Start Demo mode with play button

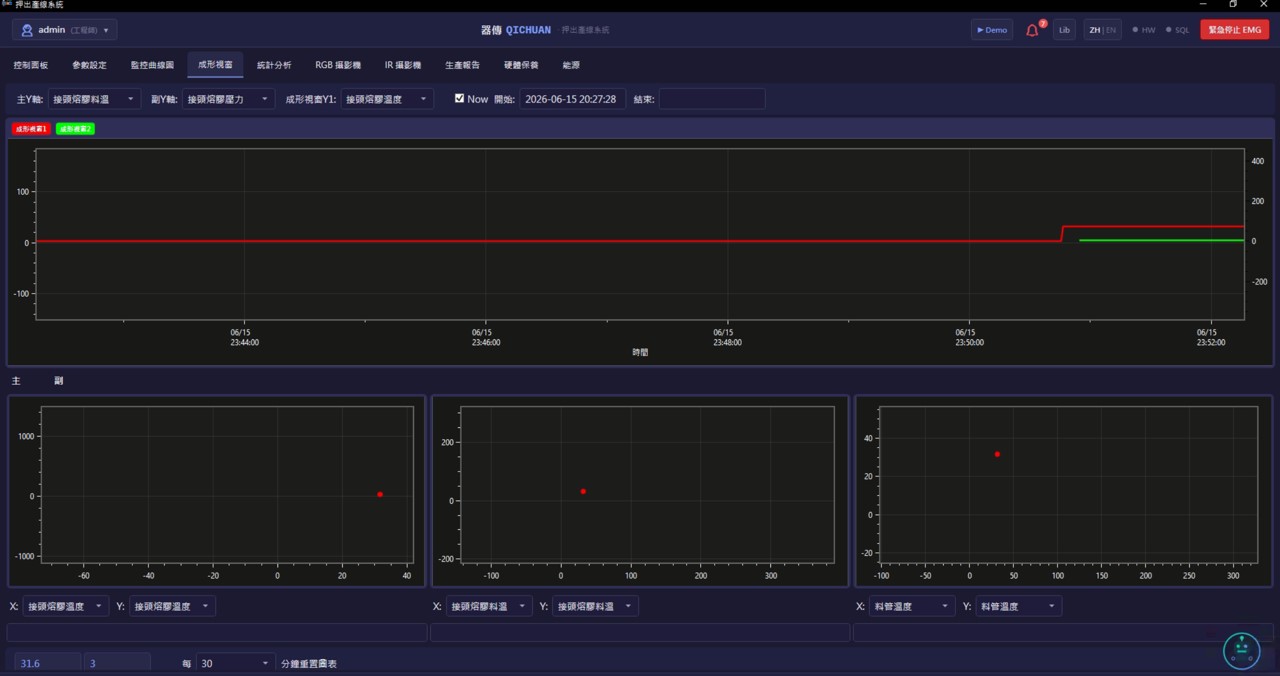991,30
